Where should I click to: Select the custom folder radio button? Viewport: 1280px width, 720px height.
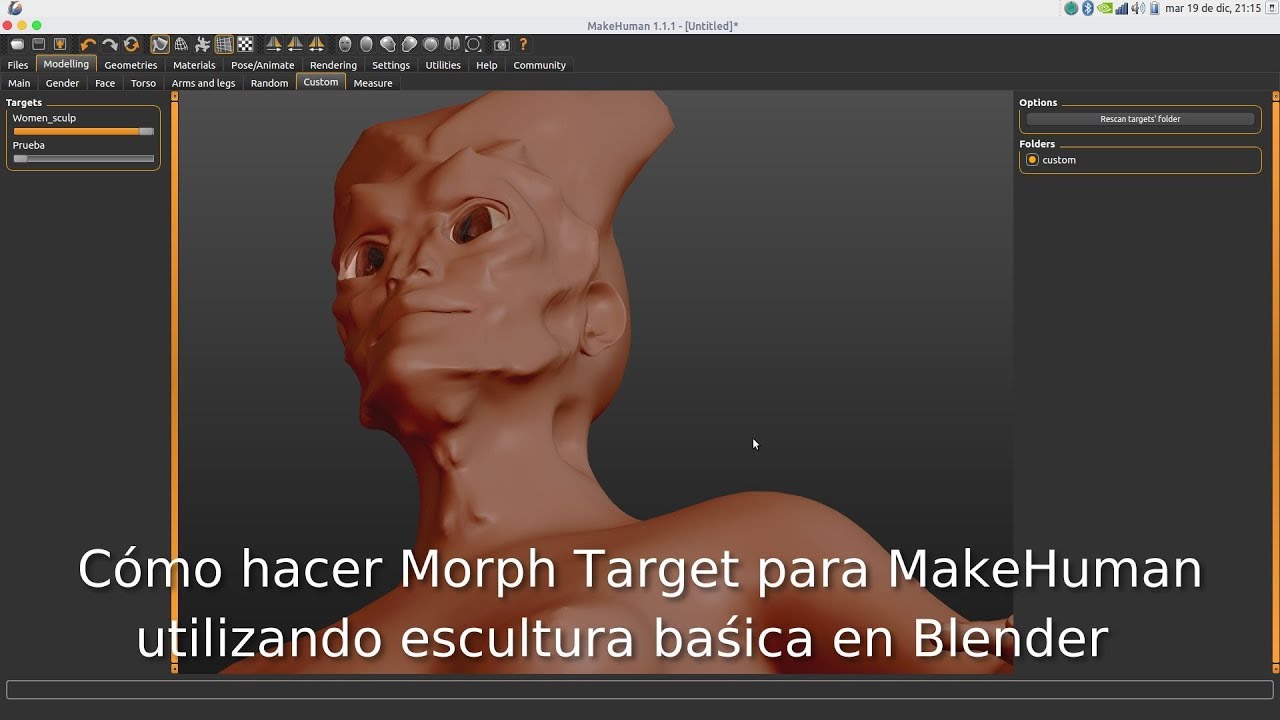tap(1033, 160)
